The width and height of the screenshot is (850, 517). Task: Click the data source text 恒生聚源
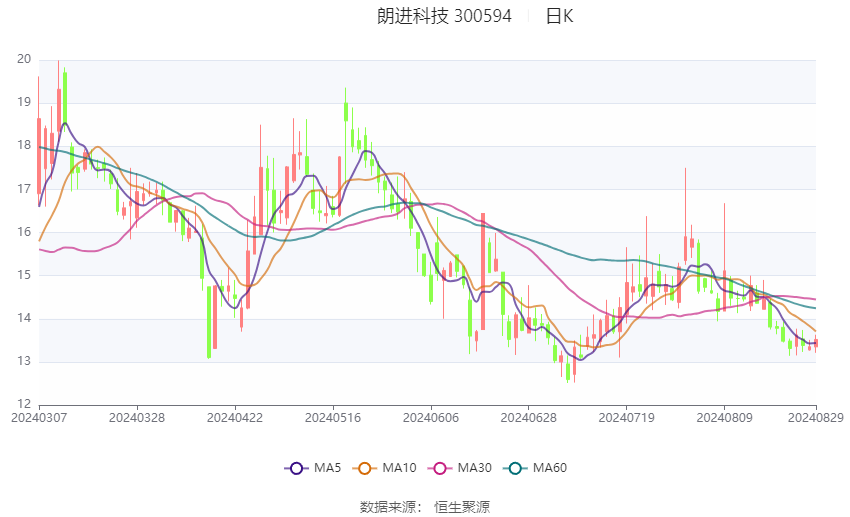[462, 507]
